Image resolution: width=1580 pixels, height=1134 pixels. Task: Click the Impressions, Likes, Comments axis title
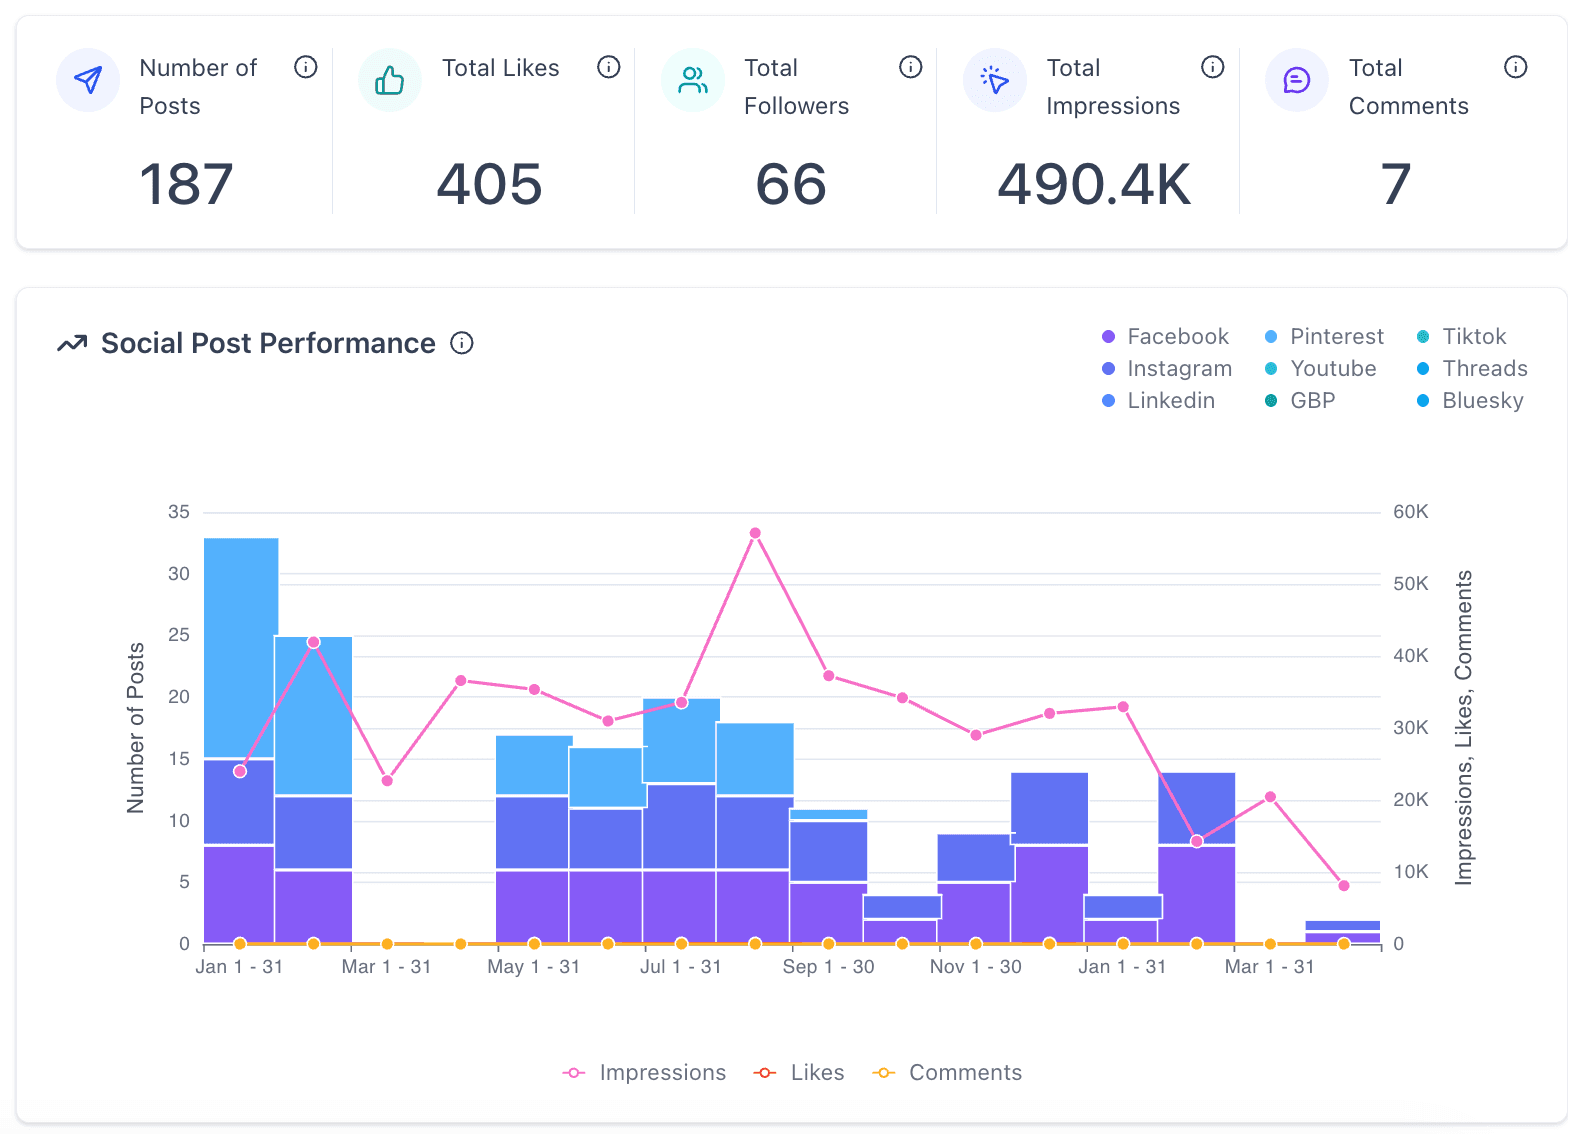pyautogui.click(x=1464, y=728)
